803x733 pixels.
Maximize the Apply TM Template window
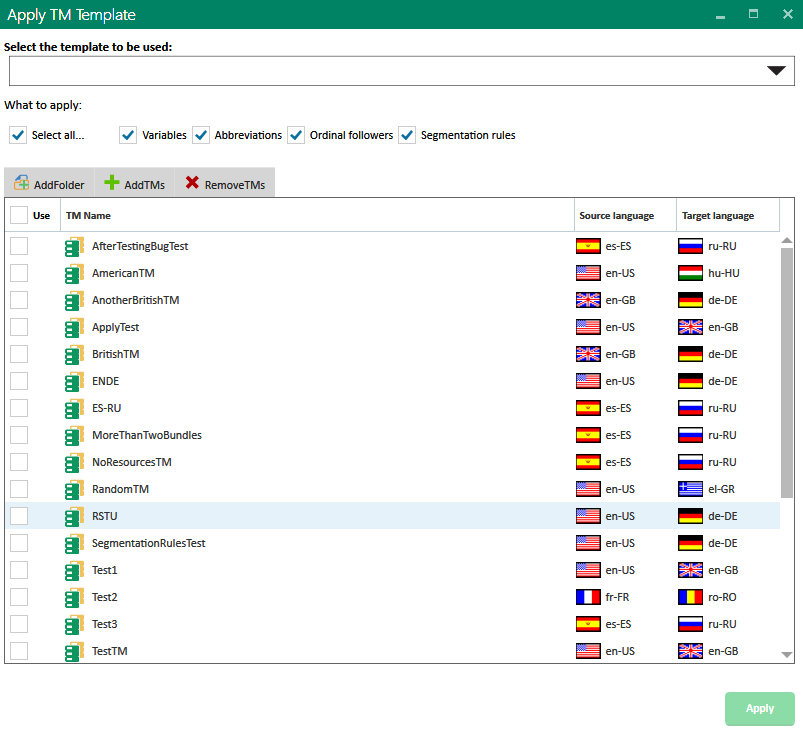[x=753, y=14]
